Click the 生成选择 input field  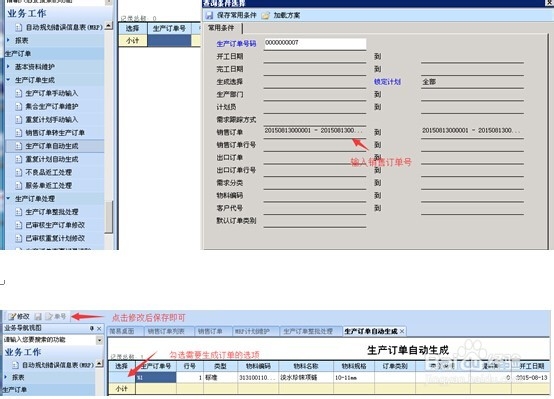click(315, 82)
